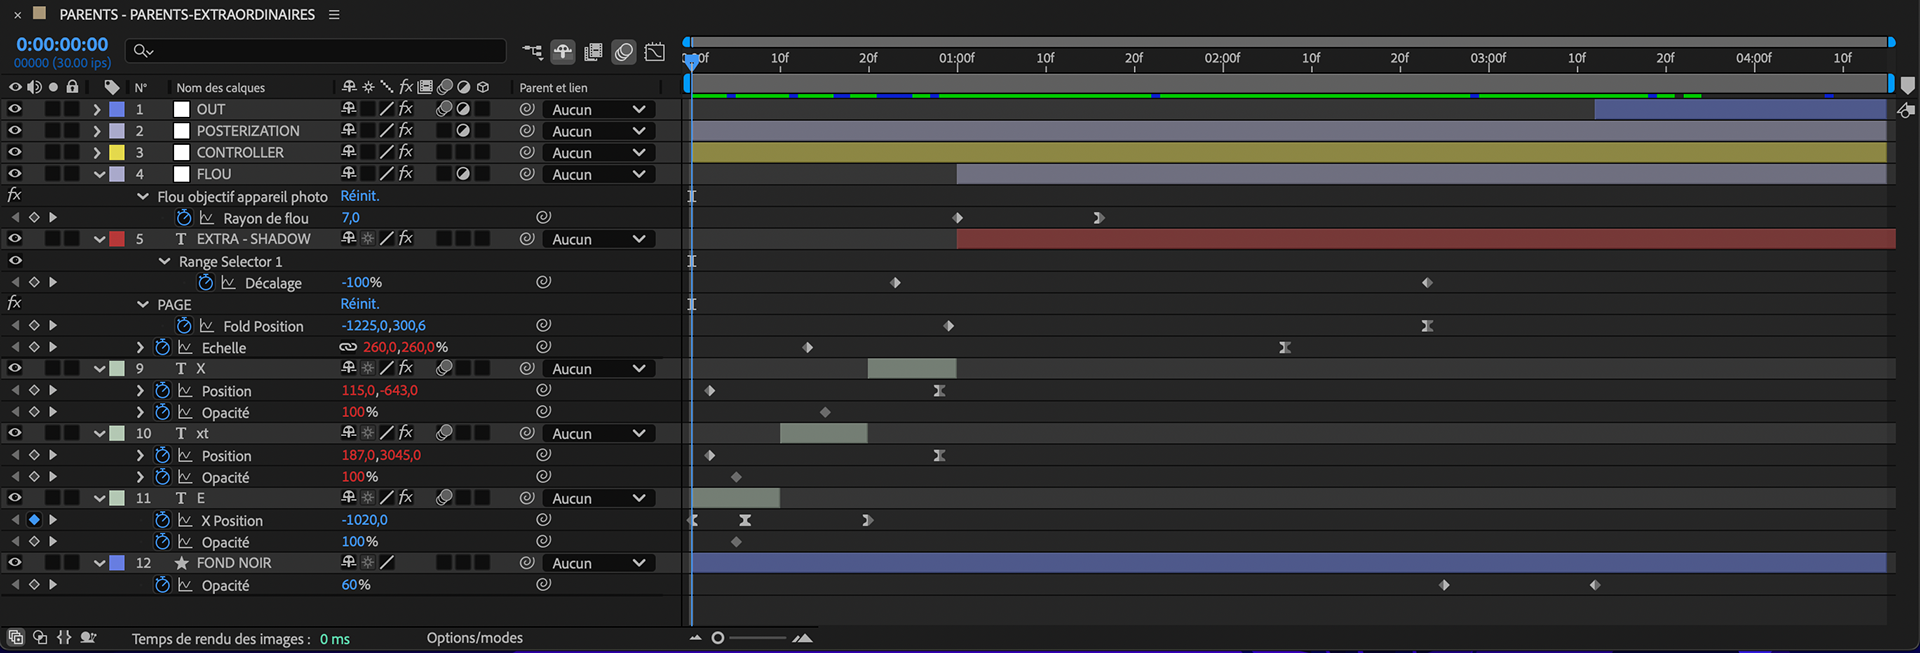Open parent dropdown of EXTRA - SHADOW
This screenshot has height=653, width=1920.
599,239
